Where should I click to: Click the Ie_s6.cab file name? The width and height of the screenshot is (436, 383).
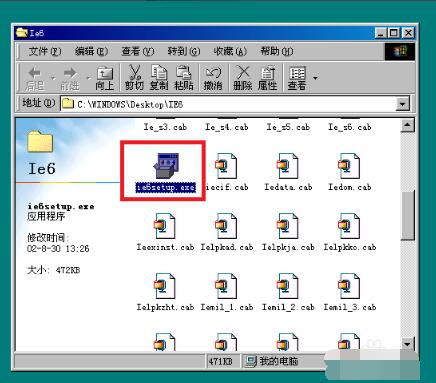pos(349,127)
